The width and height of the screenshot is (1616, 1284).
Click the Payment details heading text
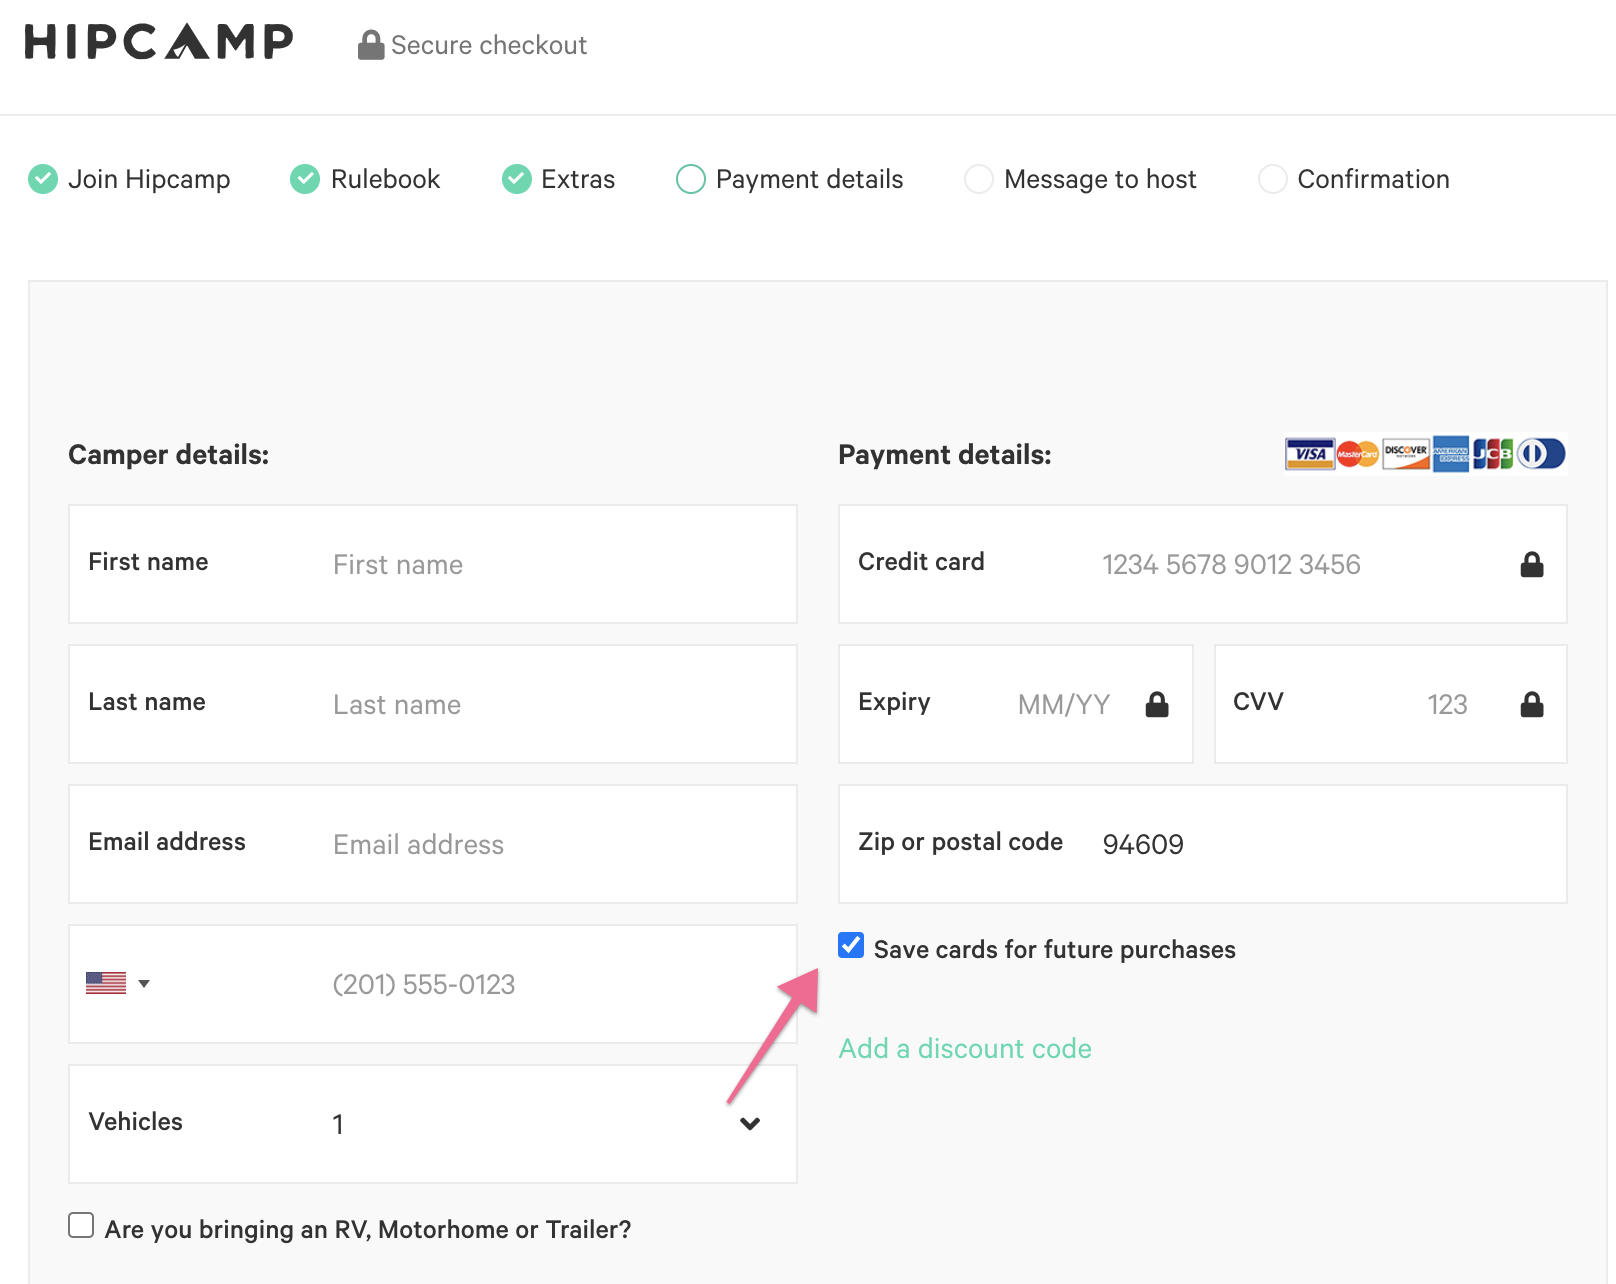[x=945, y=455]
